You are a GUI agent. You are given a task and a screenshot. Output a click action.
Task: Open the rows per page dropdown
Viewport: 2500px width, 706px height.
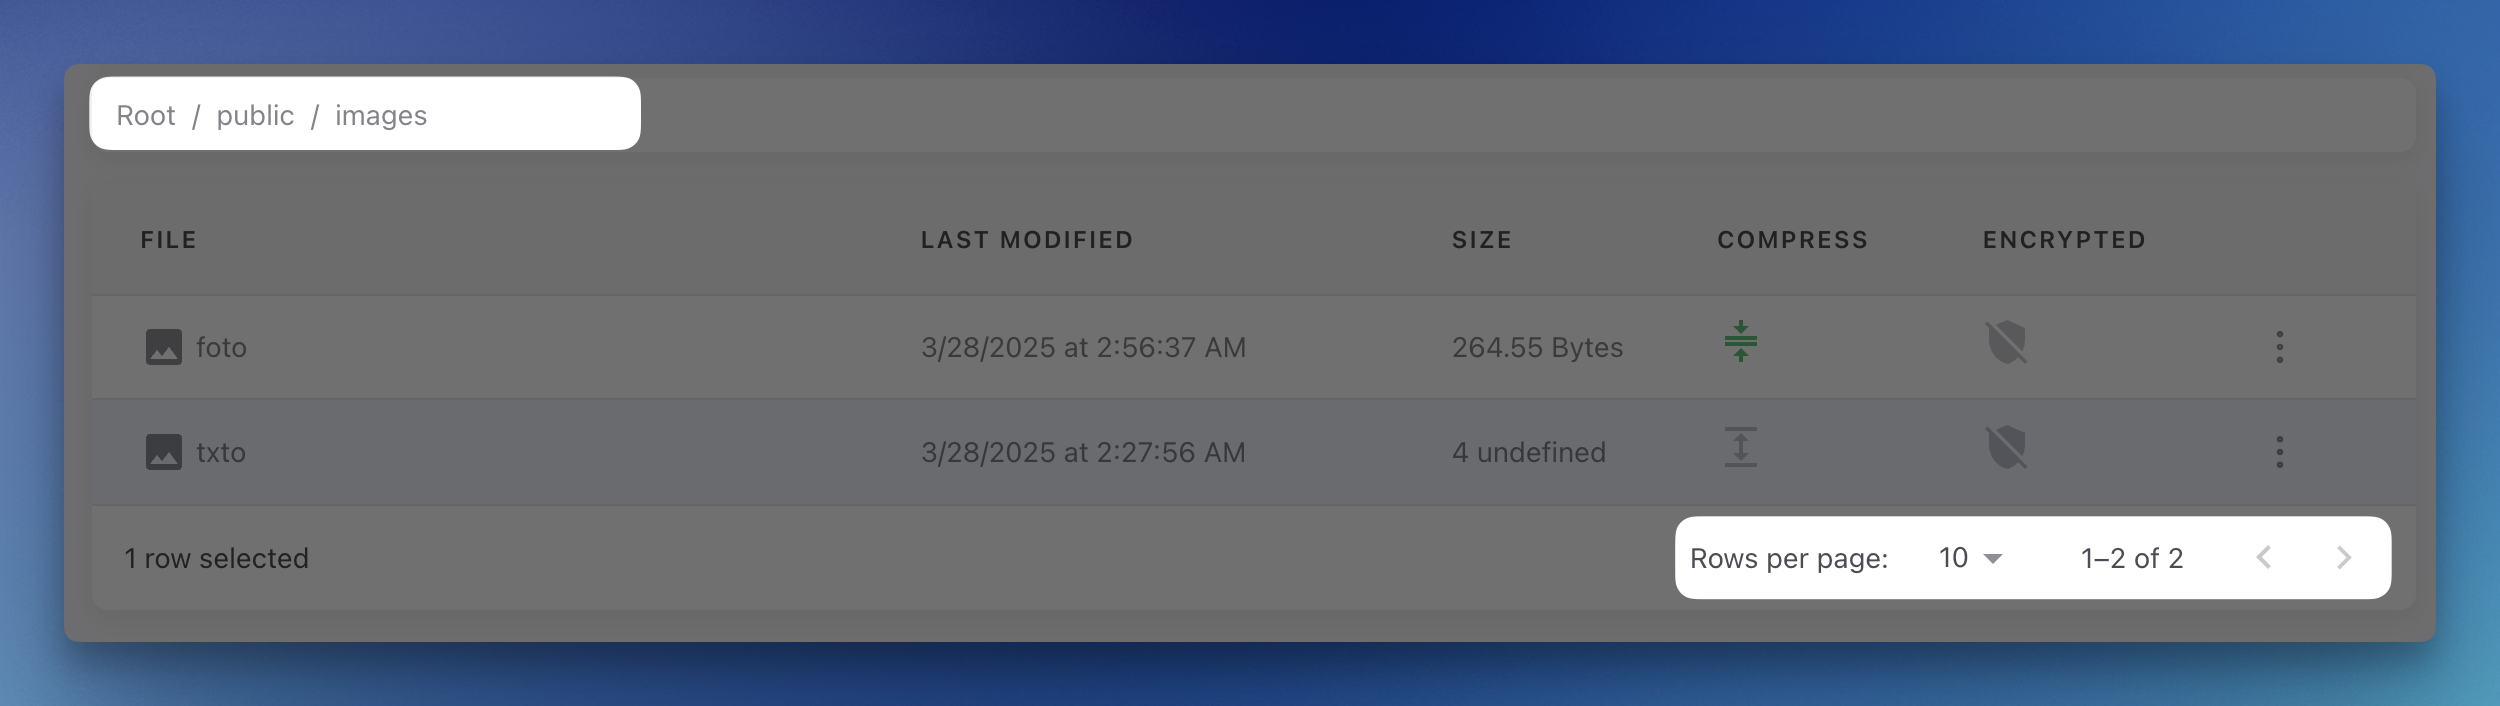(1969, 558)
